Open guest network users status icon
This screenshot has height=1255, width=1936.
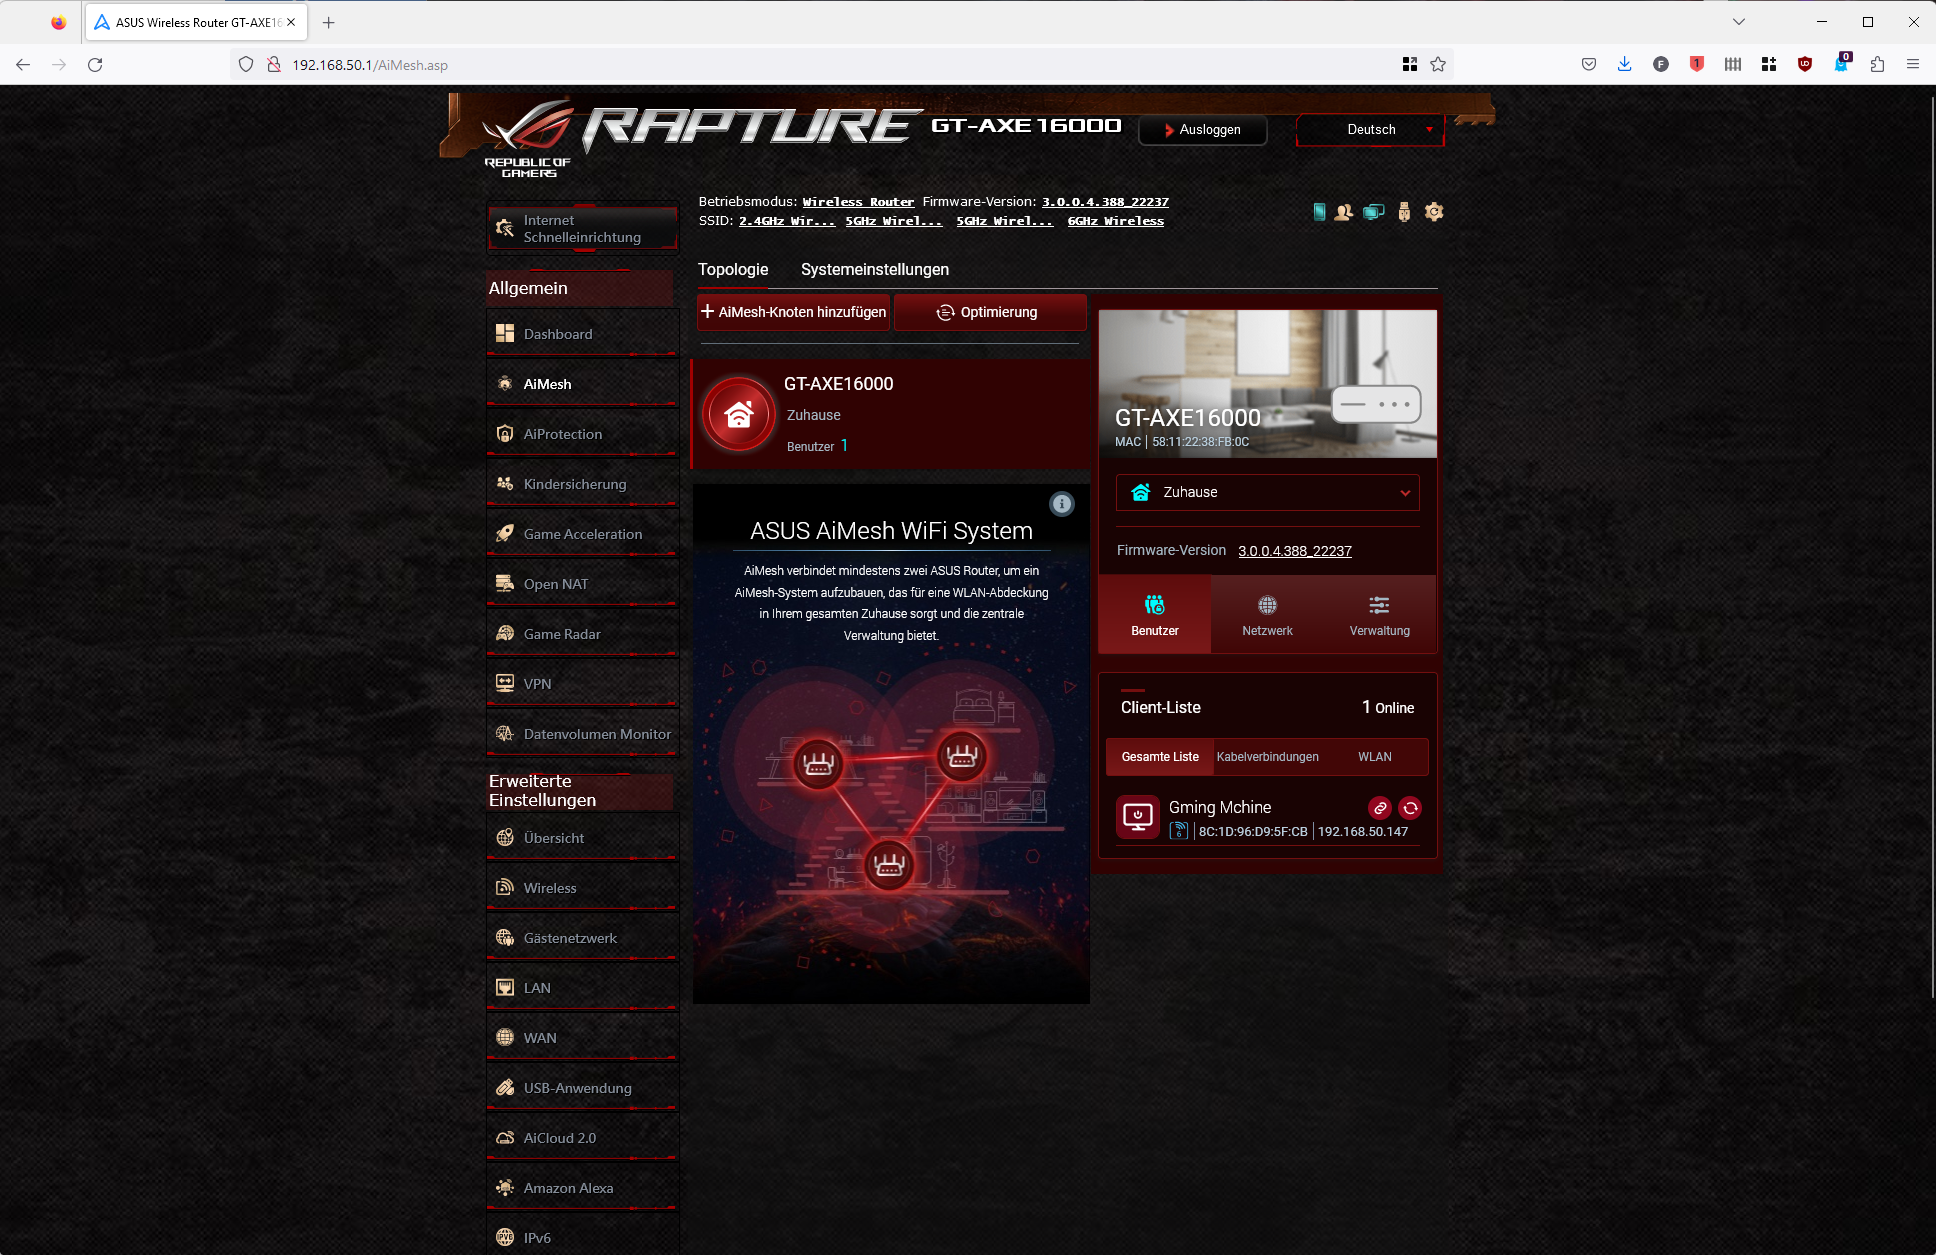pyautogui.click(x=1344, y=212)
